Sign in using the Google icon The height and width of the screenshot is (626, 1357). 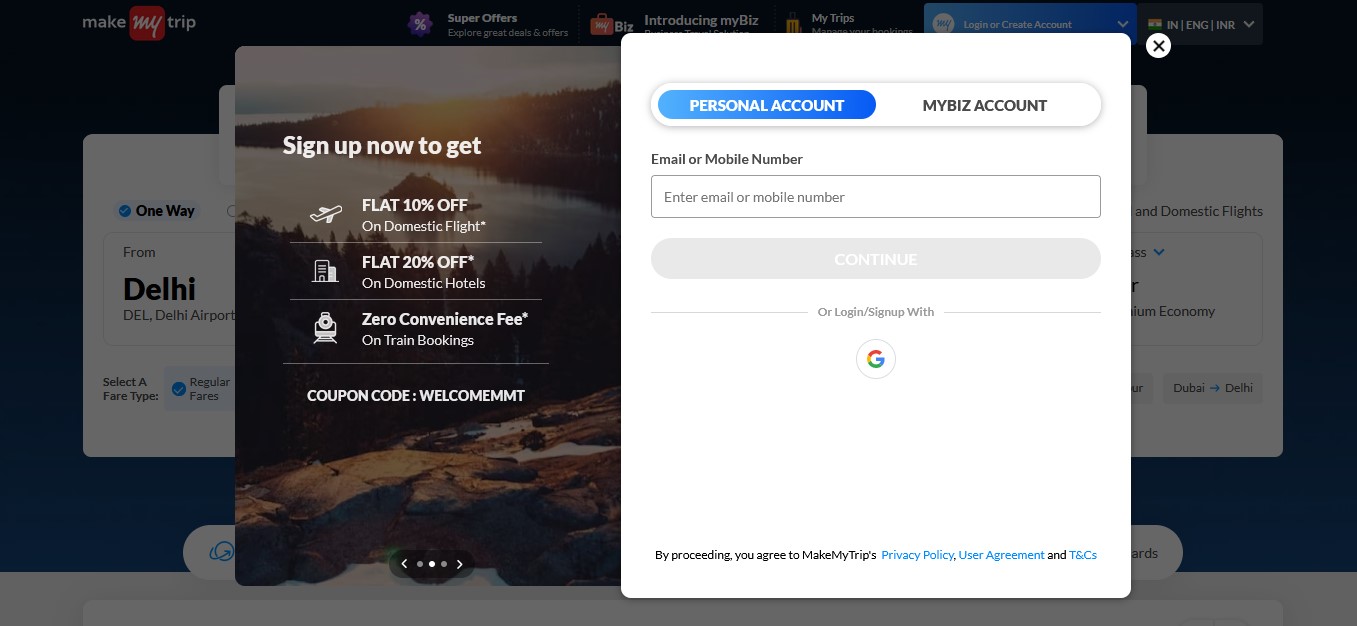[x=876, y=359]
